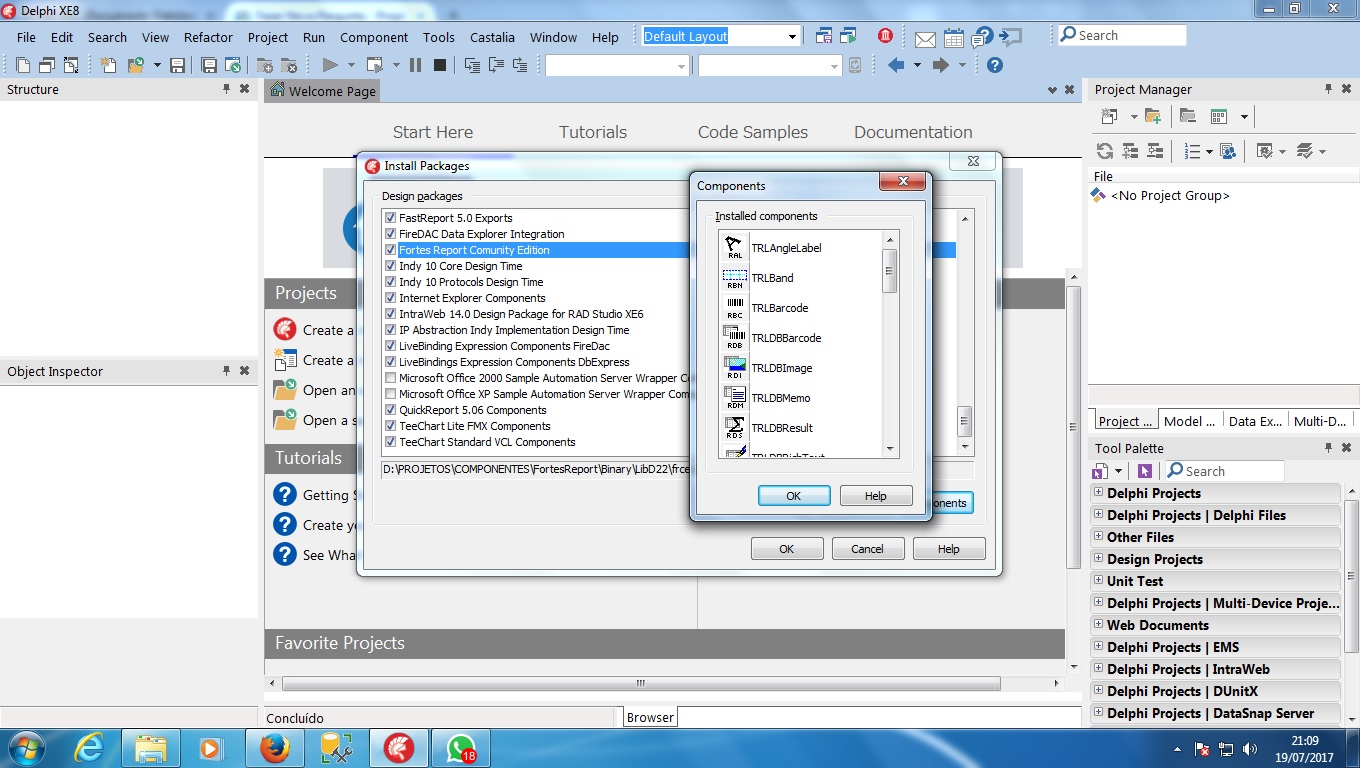This screenshot has height=768, width=1360.
Task: Click the Save desktop layout icon
Action: tap(824, 36)
